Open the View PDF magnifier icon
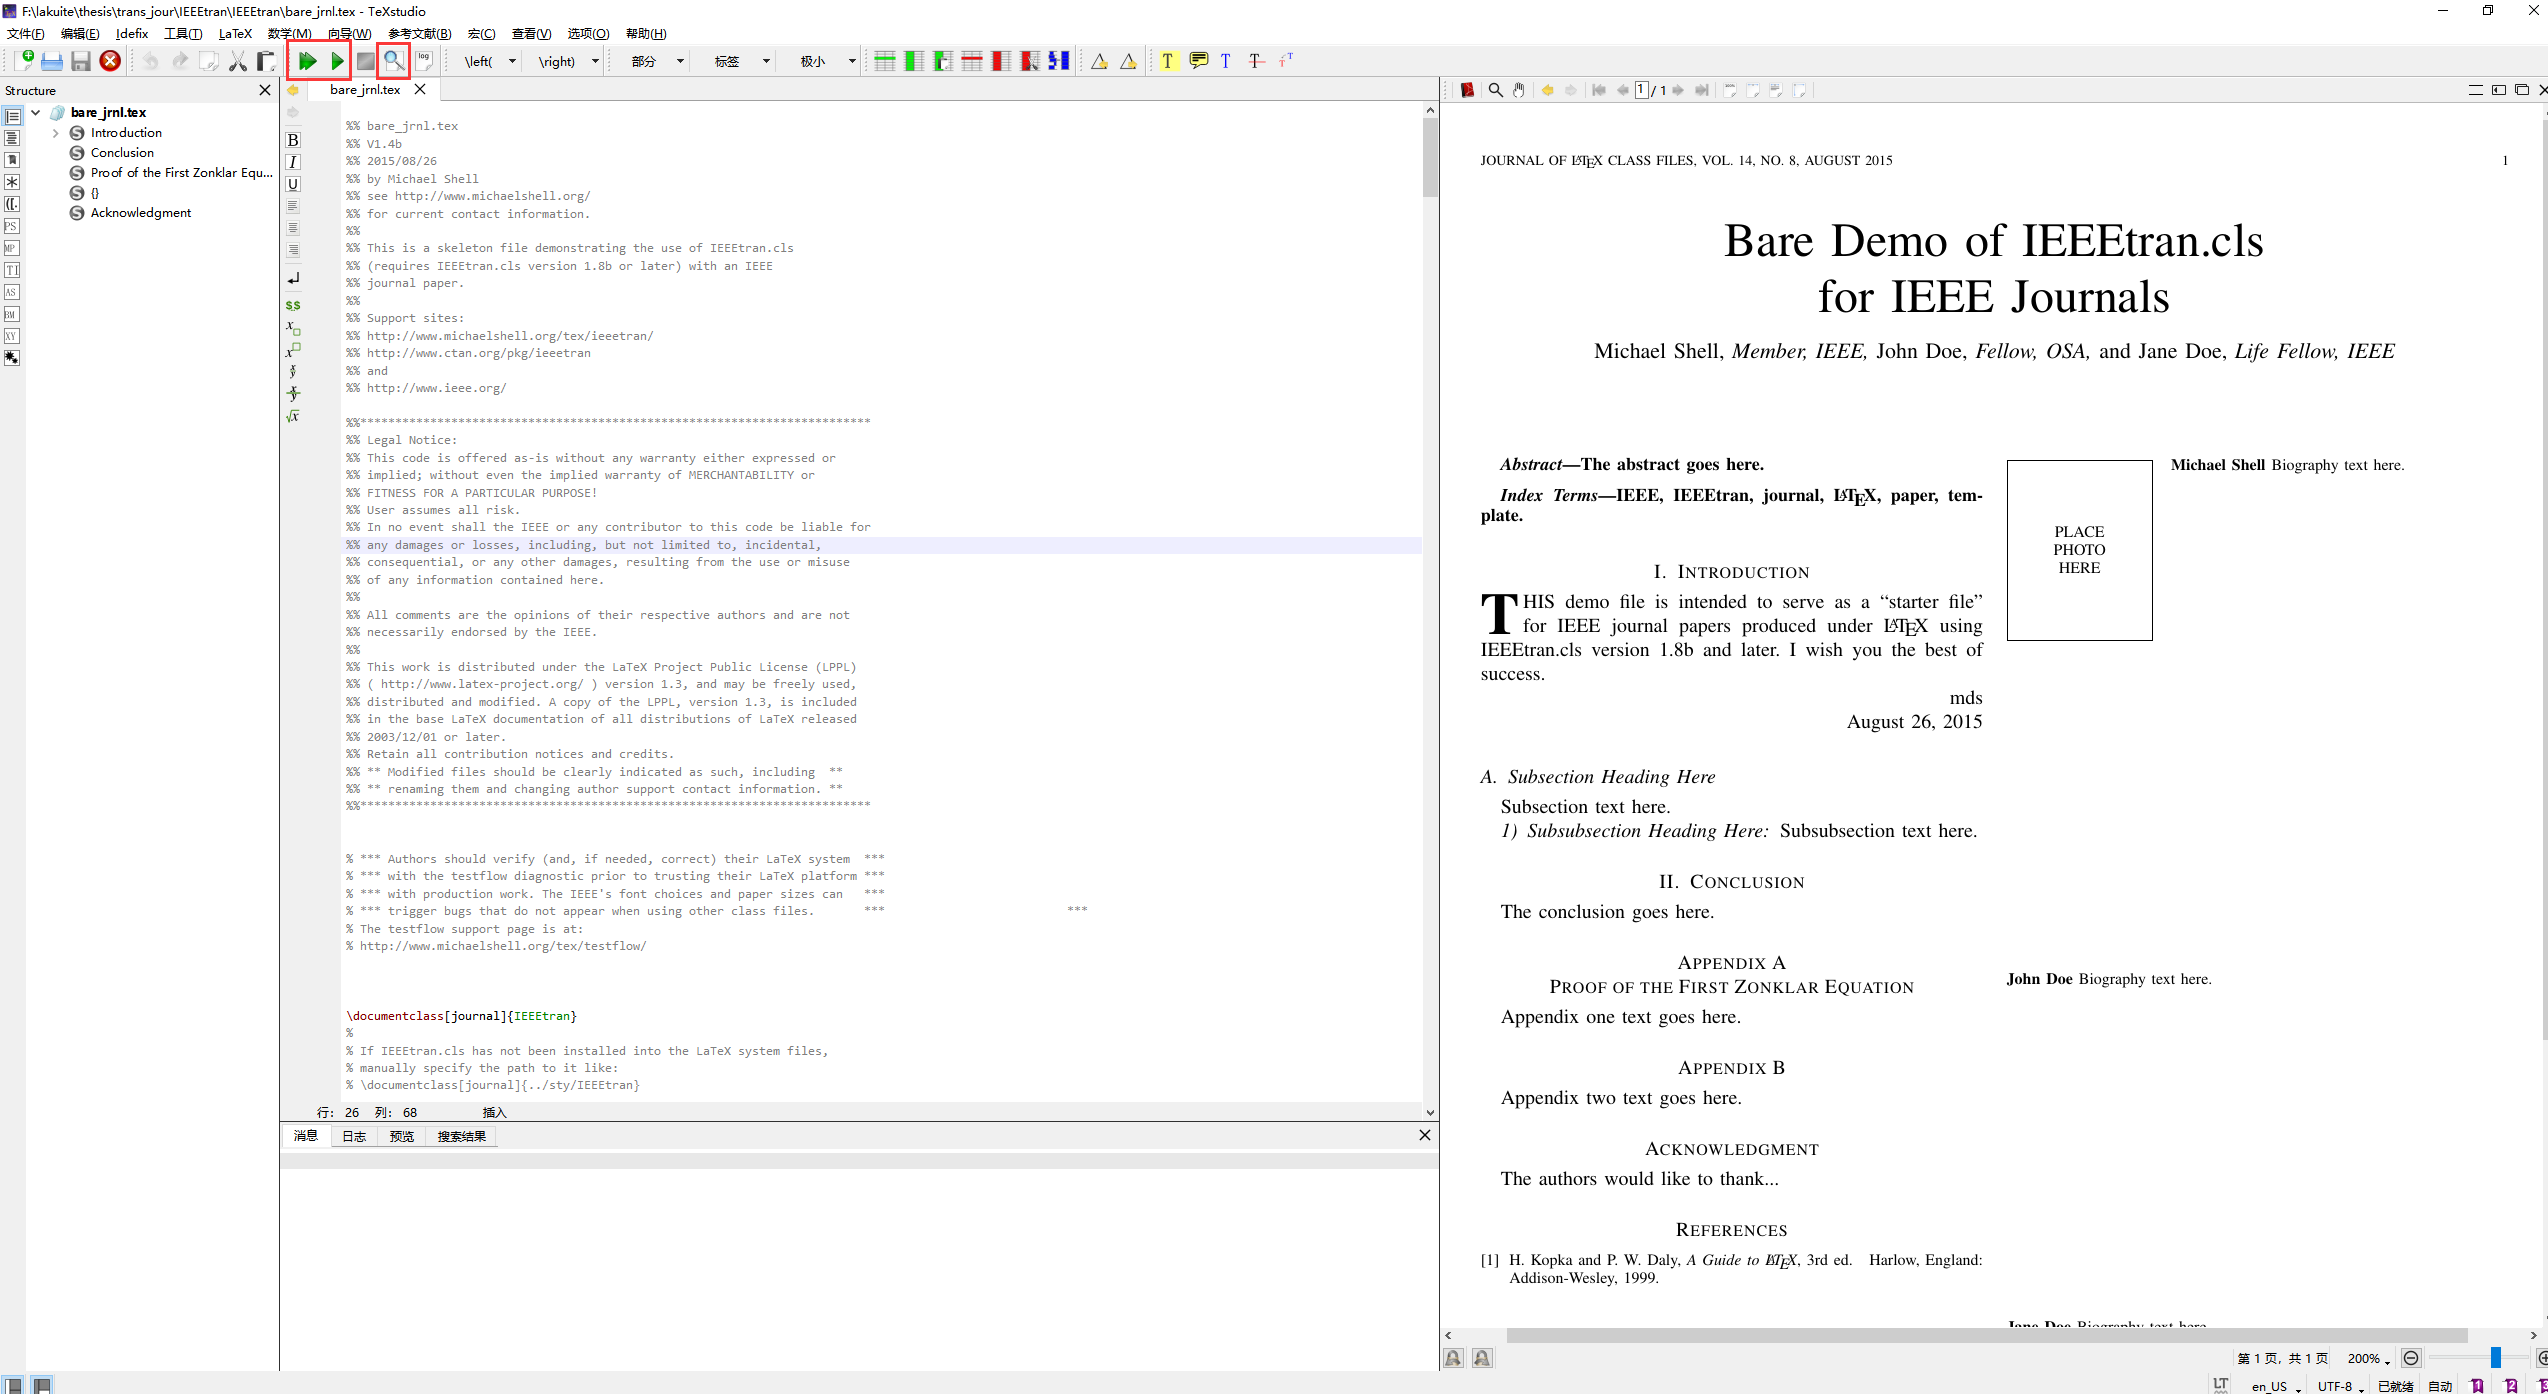This screenshot has width=2548, height=1394. (394, 61)
